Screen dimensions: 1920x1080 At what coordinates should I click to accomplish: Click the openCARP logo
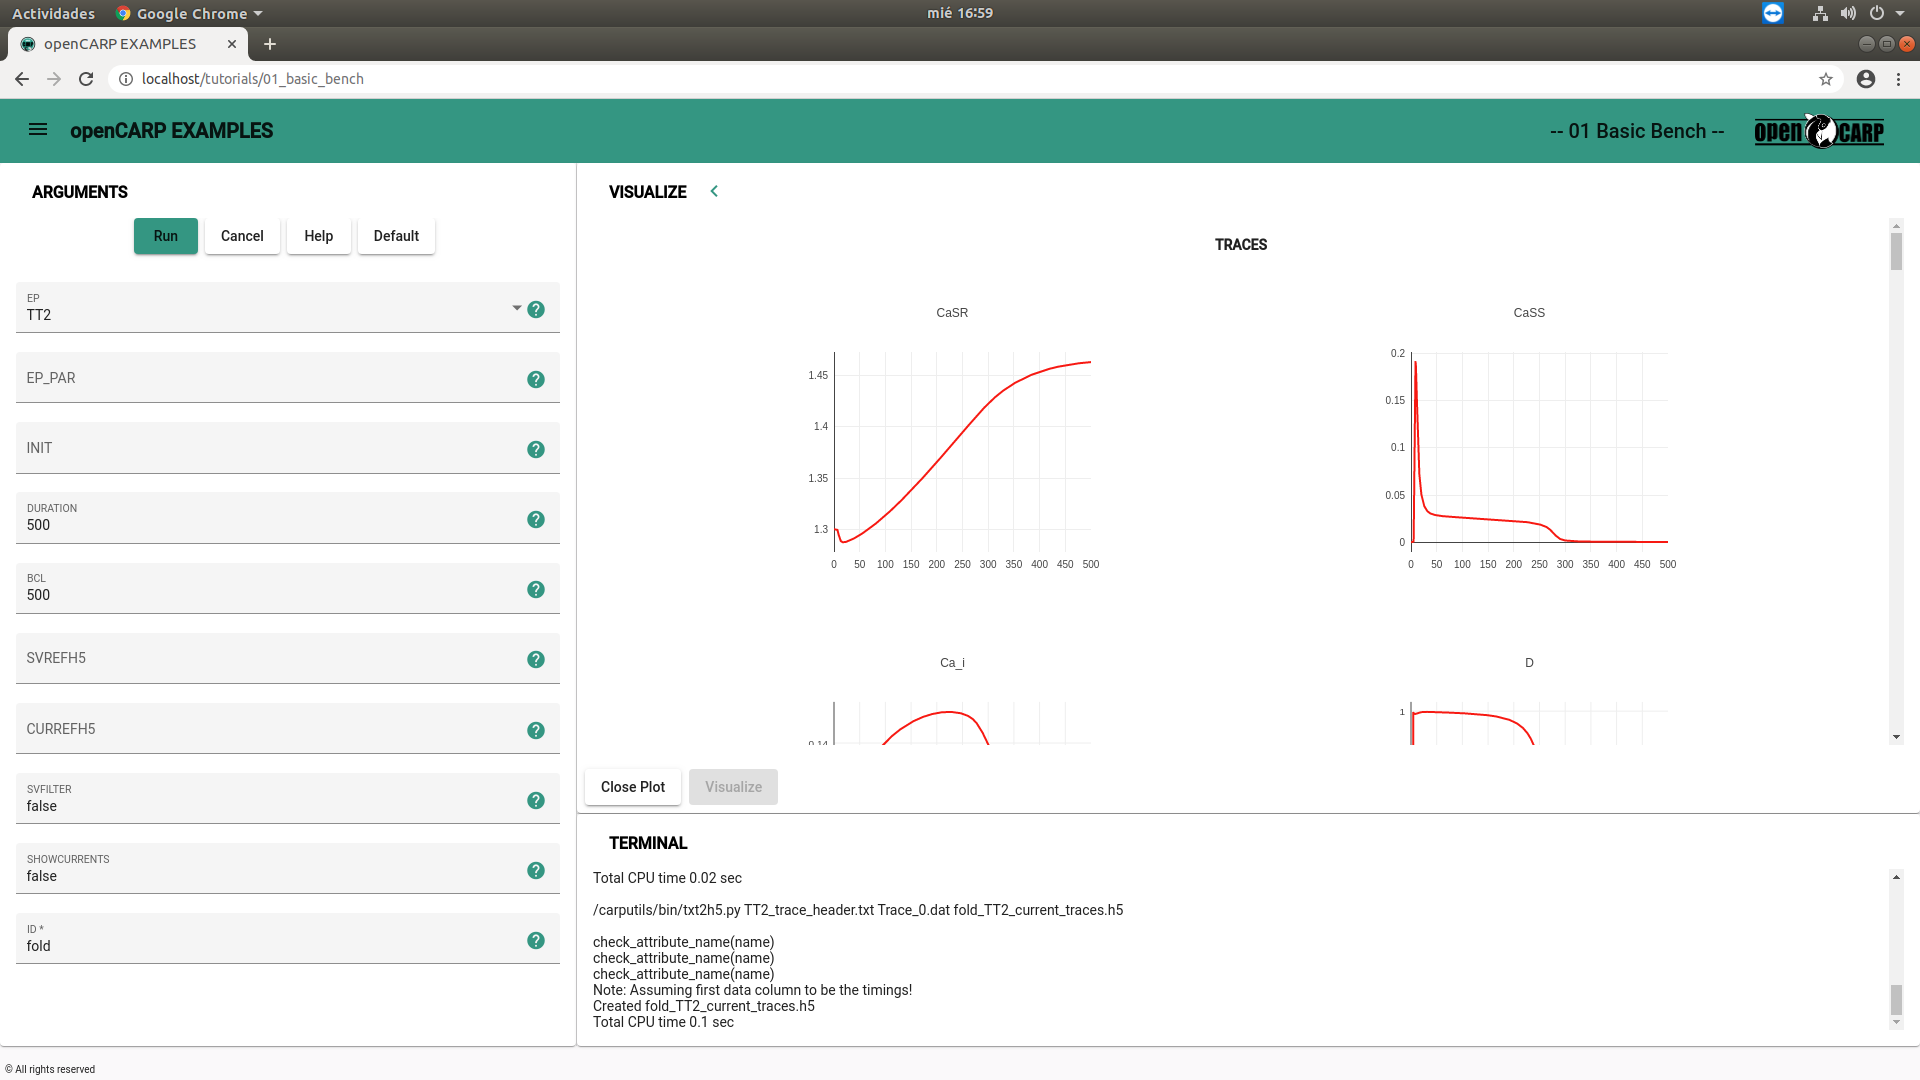1819,131
